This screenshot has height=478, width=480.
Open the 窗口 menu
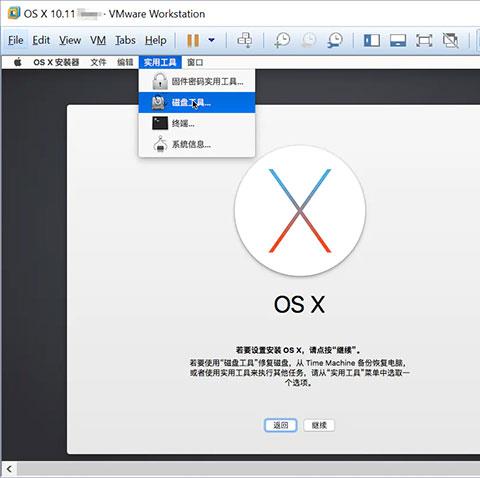click(x=195, y=62)
